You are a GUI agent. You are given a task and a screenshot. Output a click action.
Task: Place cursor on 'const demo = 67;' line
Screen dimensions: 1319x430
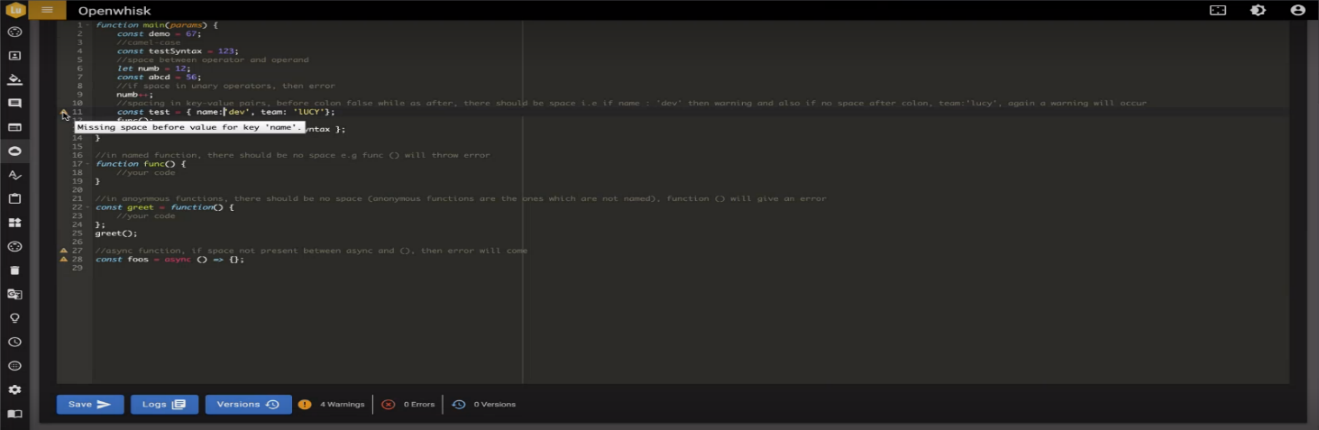(x=159, y=33)
